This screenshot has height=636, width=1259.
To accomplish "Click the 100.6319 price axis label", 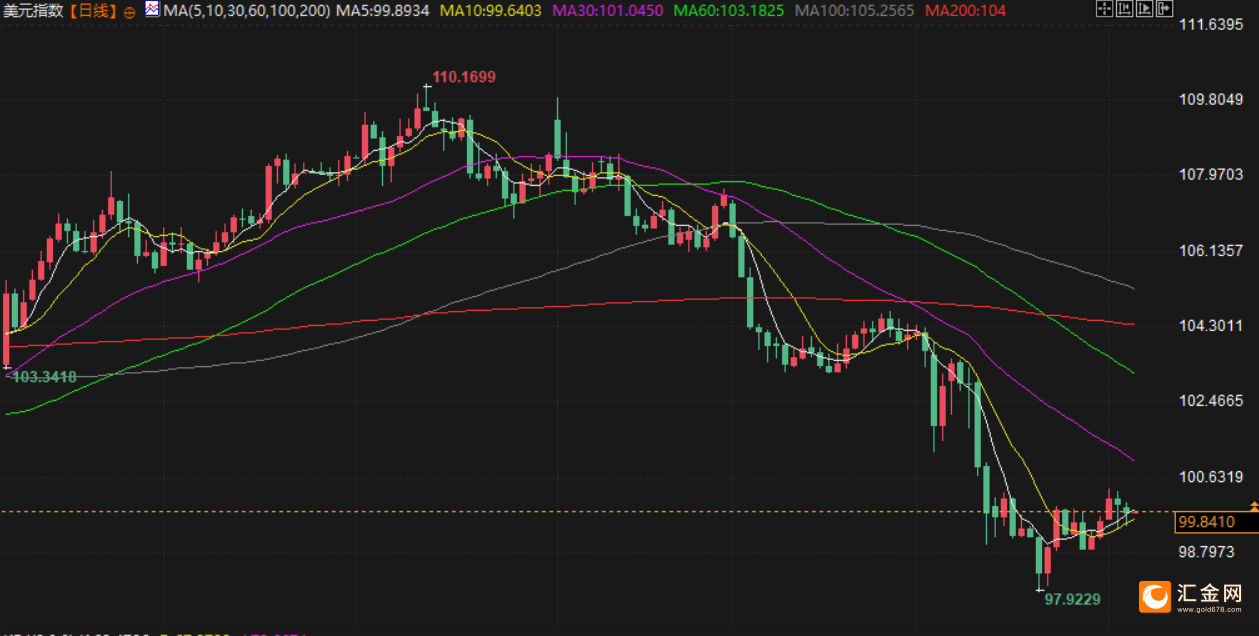I will point(1211,476).
